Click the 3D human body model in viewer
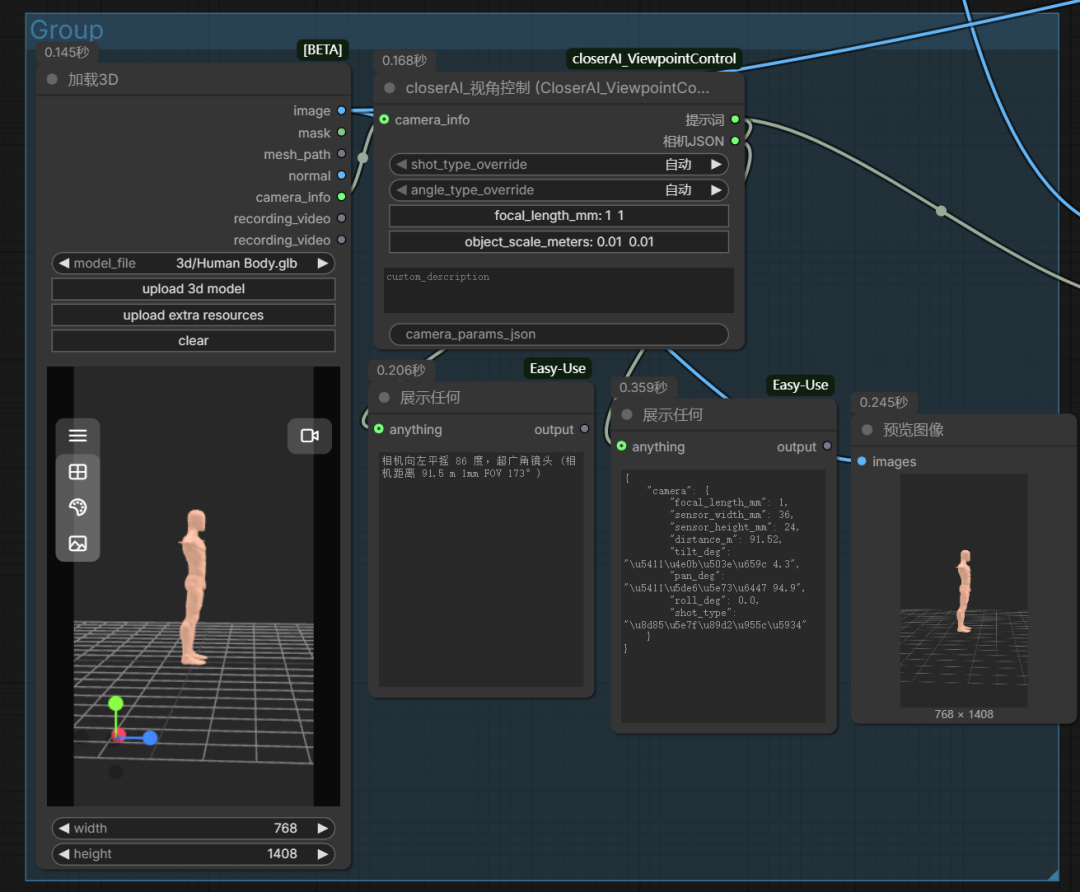The height and width of the screenshot is (892, 1080). (x=194, y=588)
